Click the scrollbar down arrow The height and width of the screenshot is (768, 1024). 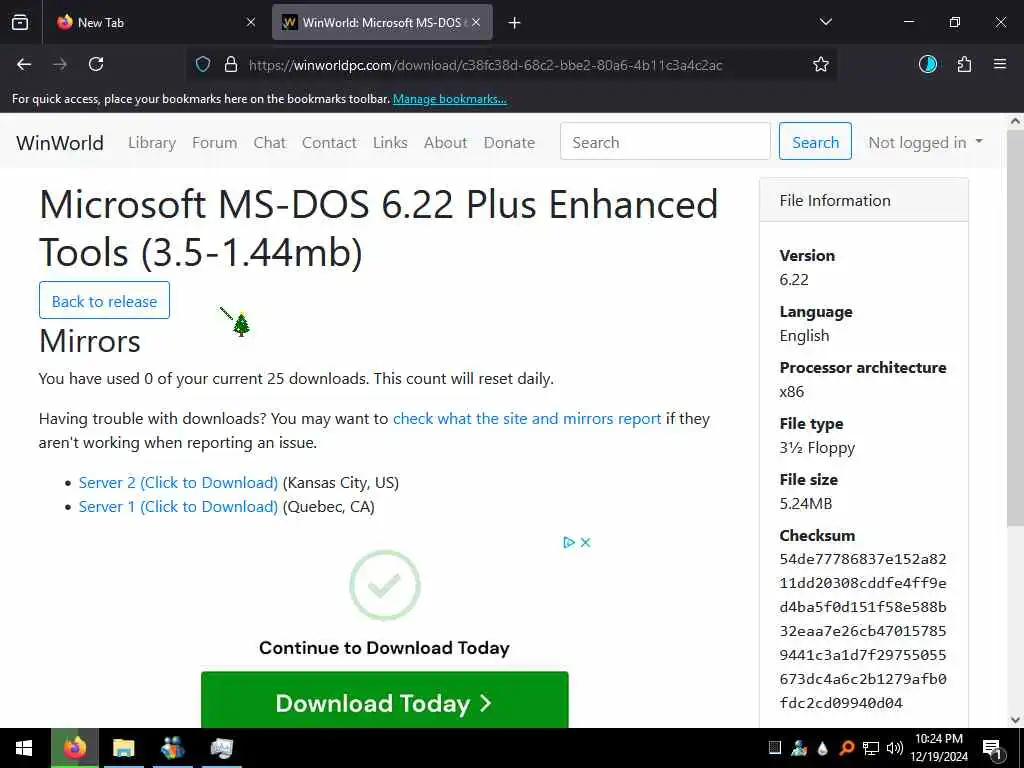[1016, 720]
